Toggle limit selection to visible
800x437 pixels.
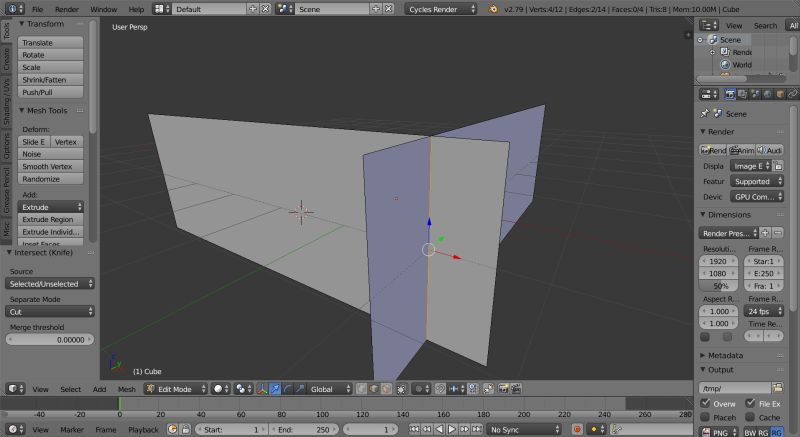click(x=402, y=389)
